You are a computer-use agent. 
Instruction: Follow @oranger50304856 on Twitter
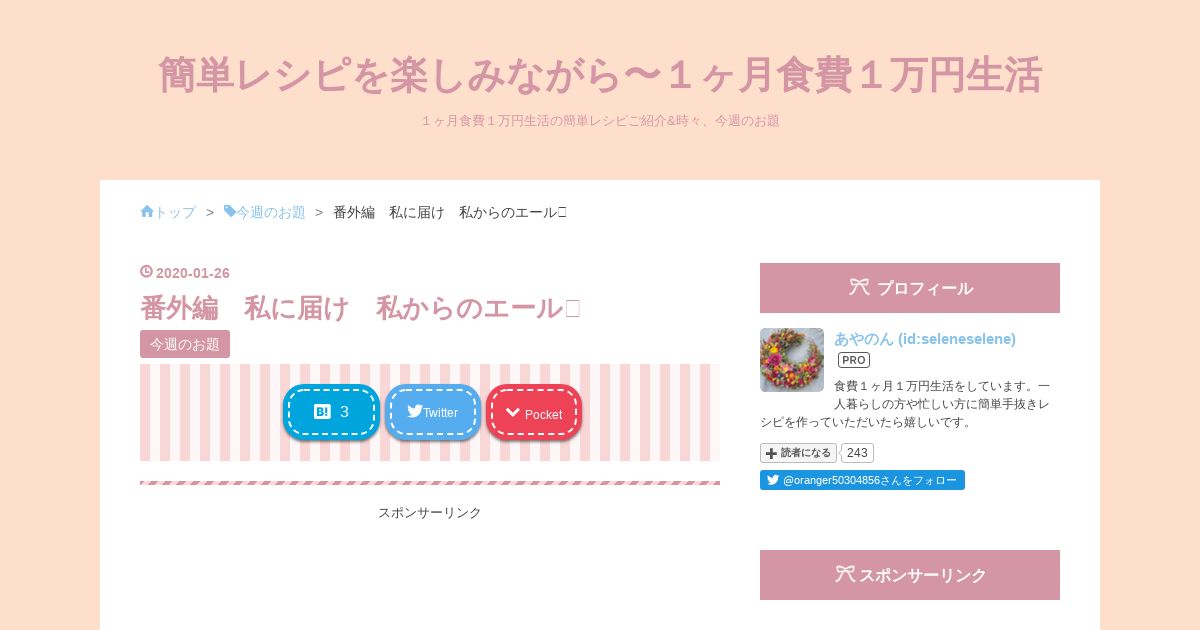[862, 480]
